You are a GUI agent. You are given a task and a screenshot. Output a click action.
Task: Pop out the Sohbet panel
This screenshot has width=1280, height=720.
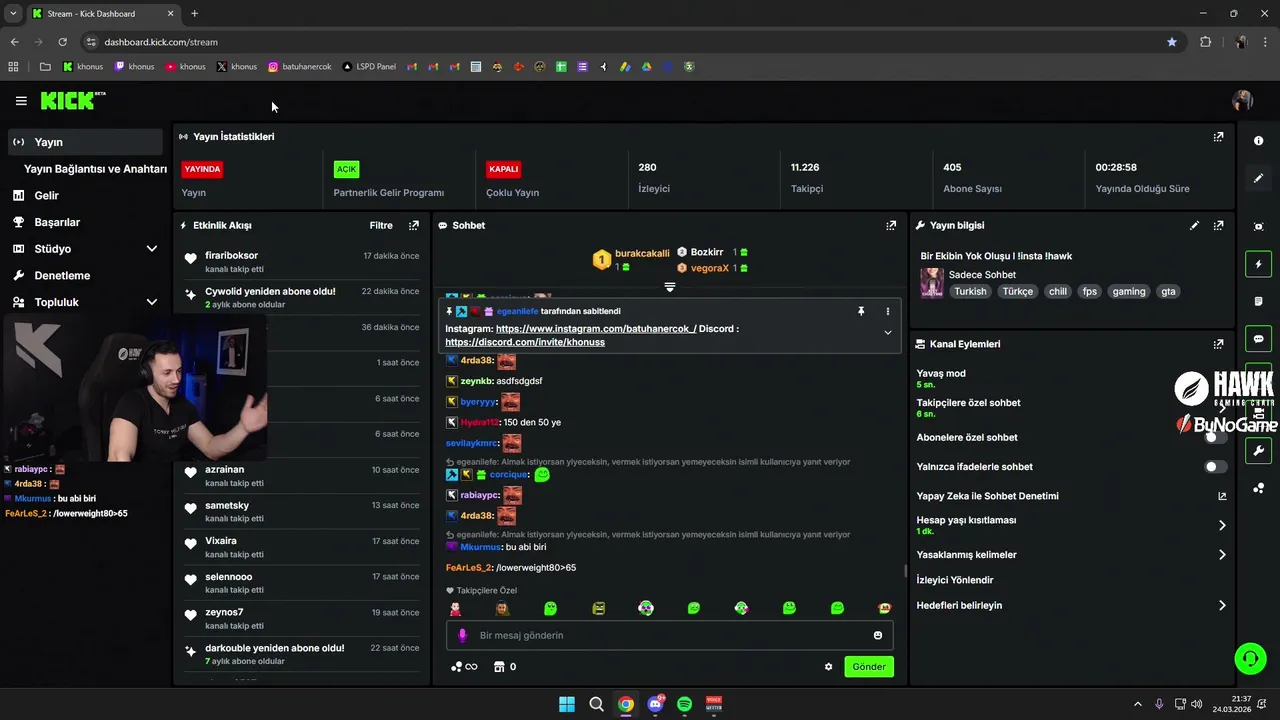point(891,226)
